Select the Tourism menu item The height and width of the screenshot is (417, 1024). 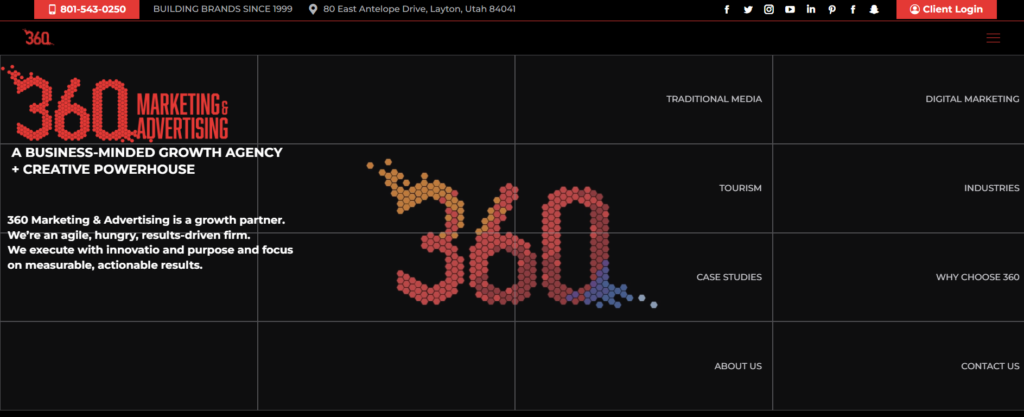[x=741, y=188]
